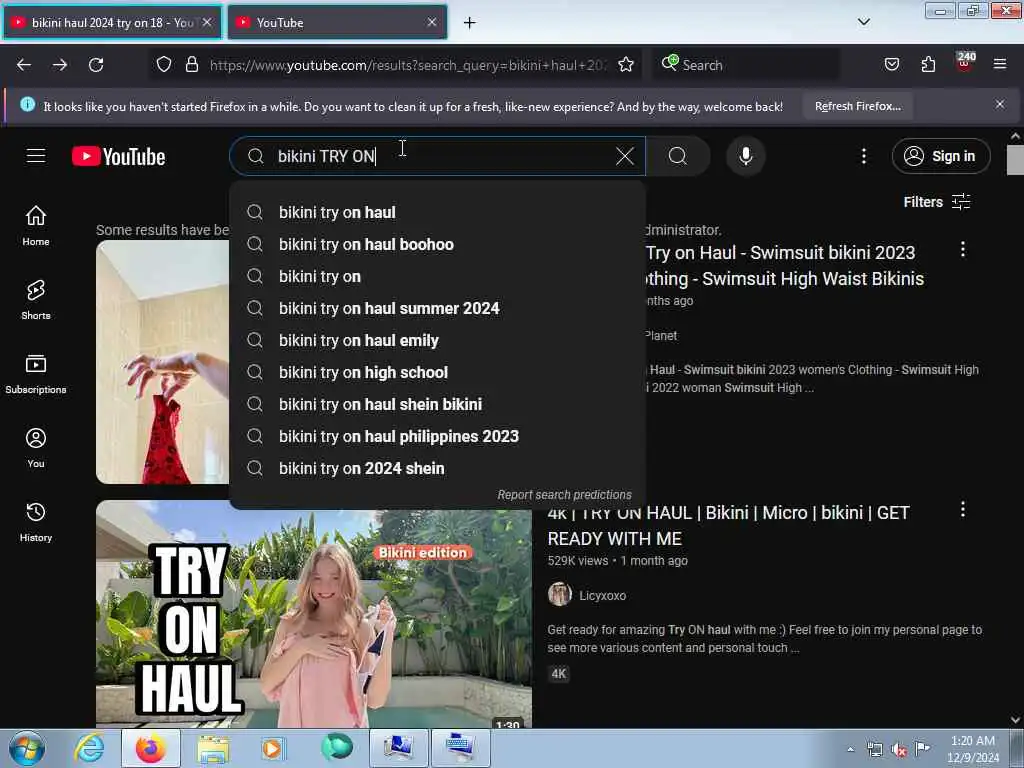Select suggestion 'bikini try on haul philippines 2023'

point(438,436)
